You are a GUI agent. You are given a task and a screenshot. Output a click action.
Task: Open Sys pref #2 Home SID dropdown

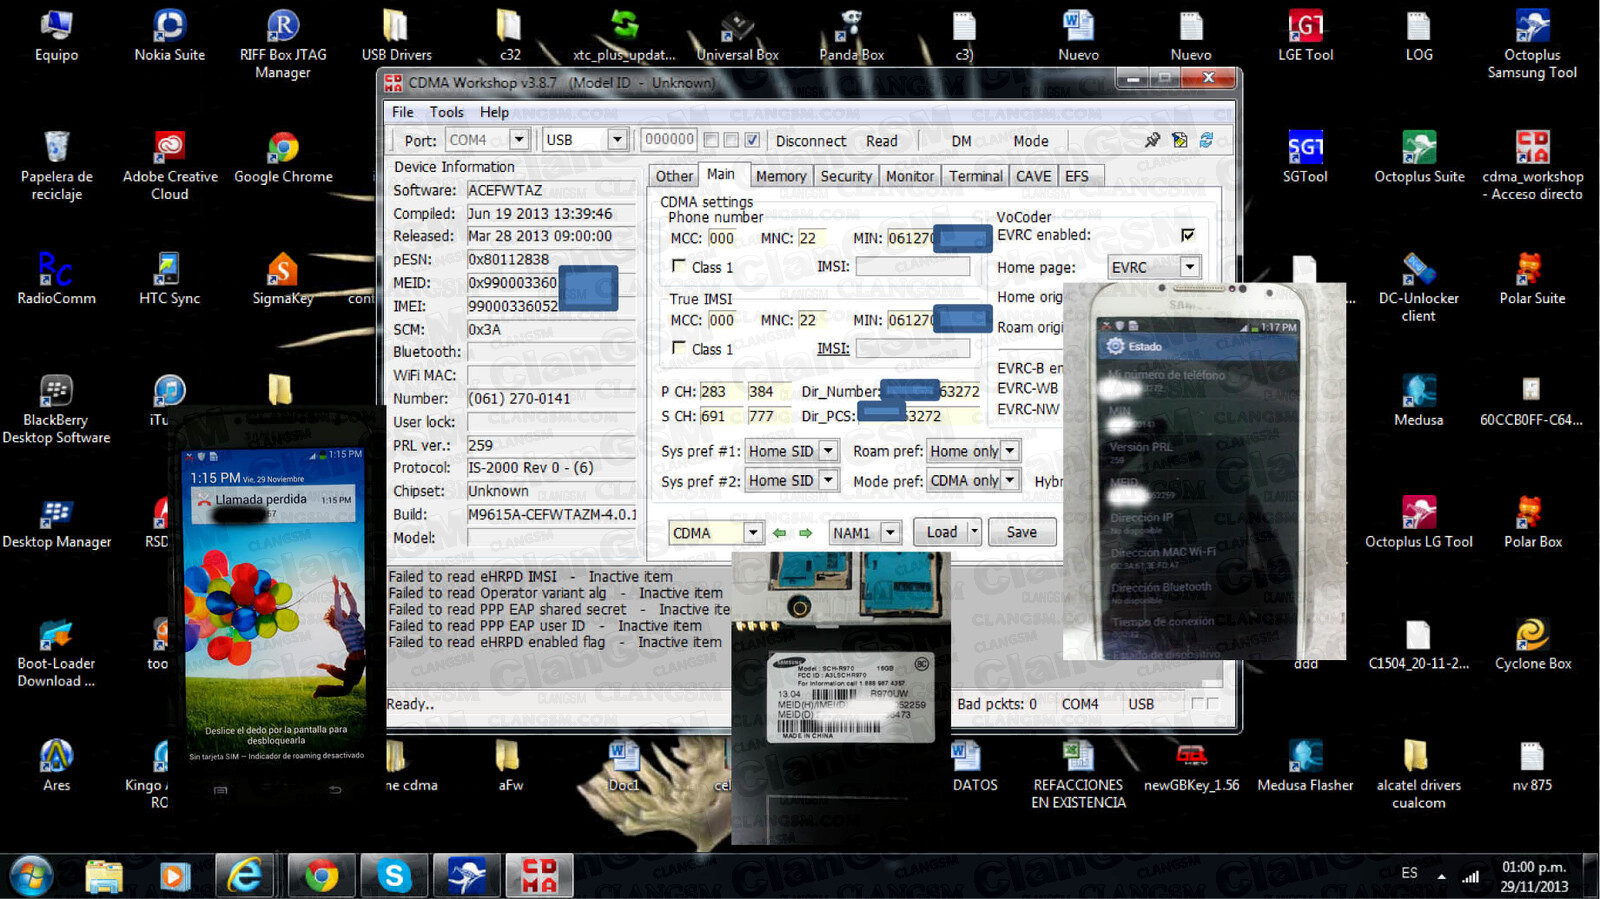(827, 481)
